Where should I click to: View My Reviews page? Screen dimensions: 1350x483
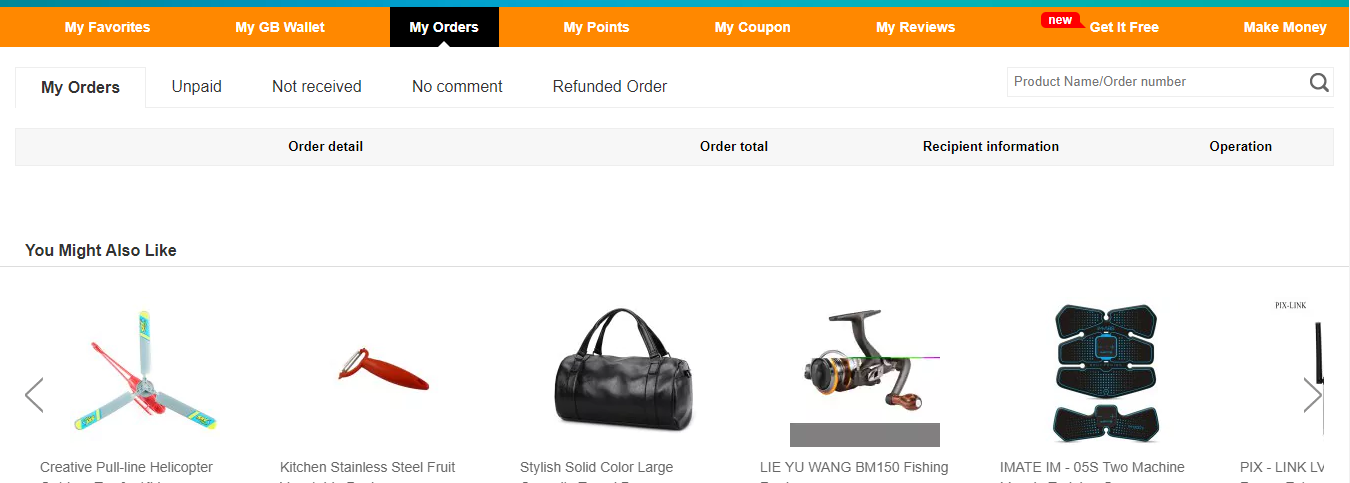pyautogui.click(x=915, y=27)
